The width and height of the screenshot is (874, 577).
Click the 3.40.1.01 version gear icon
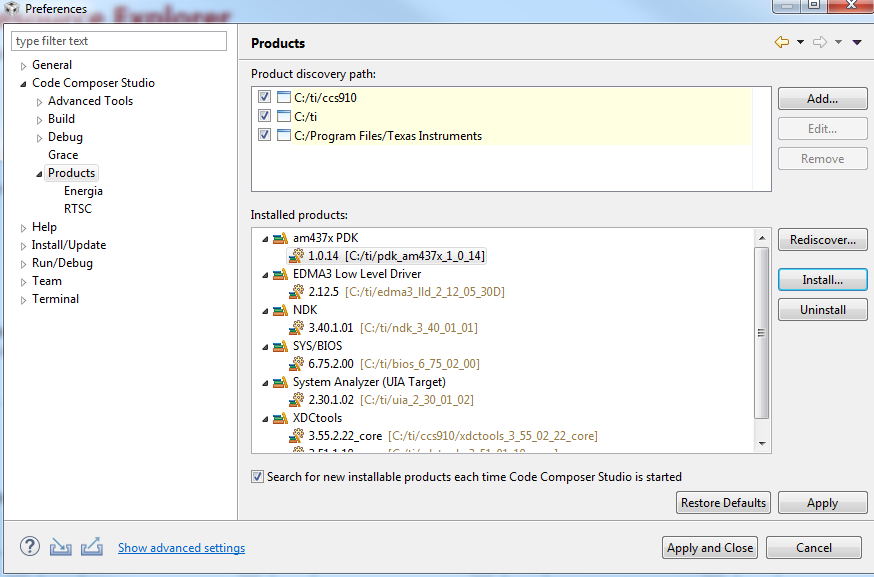click(297, 328)
